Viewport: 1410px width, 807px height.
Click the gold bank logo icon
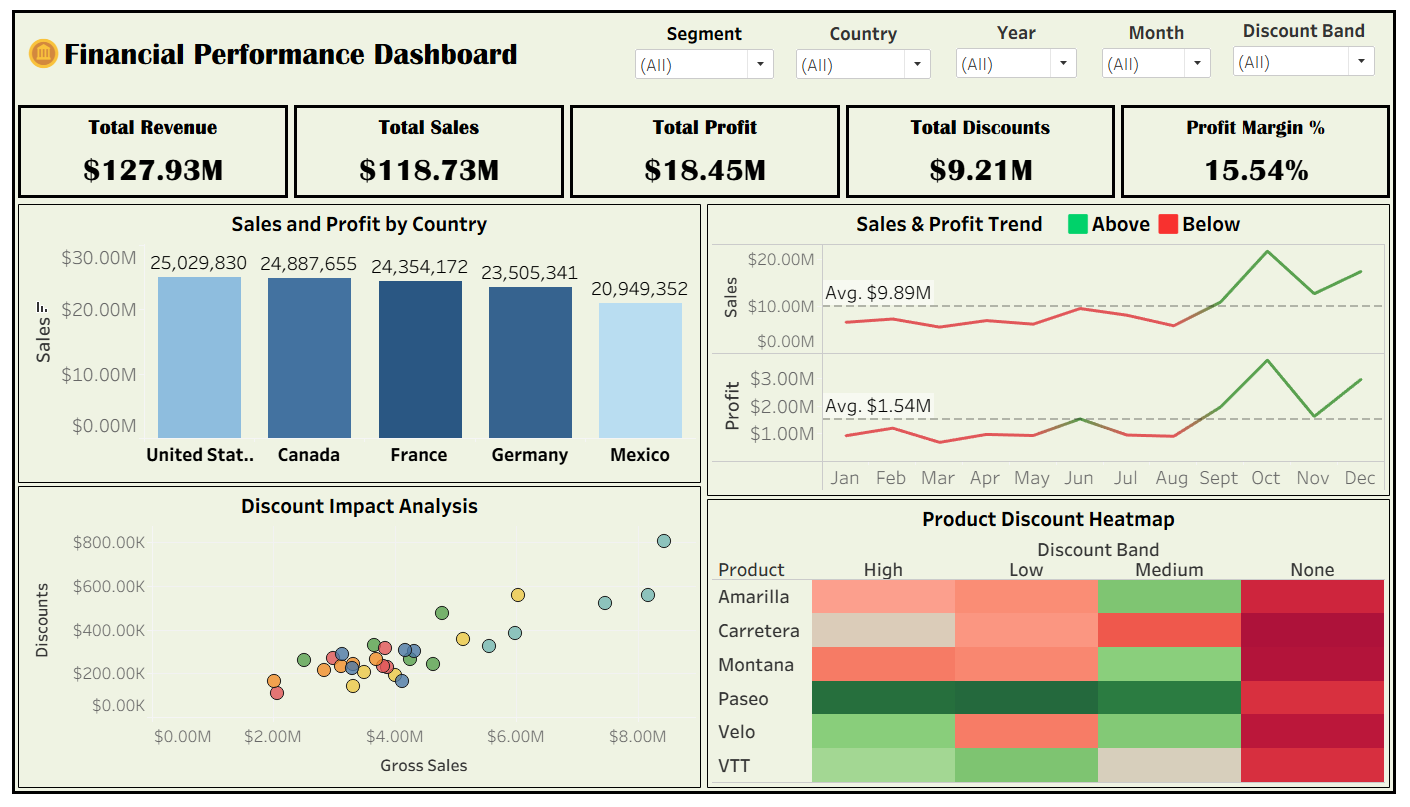43,54
